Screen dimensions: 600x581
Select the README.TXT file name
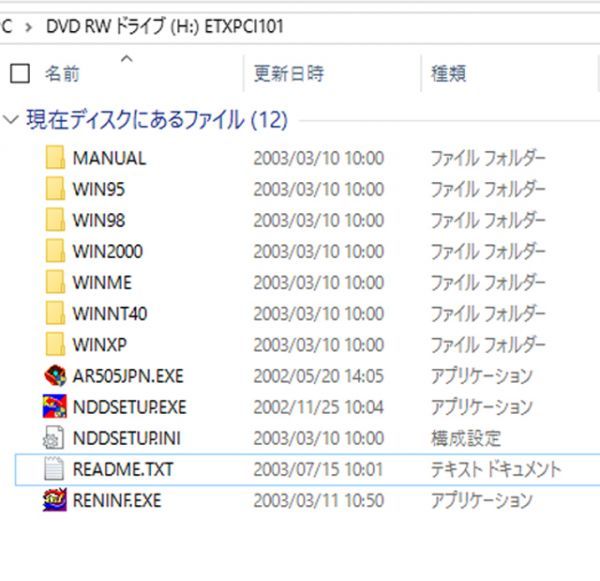pyautogui.click(x=123, y=469)
